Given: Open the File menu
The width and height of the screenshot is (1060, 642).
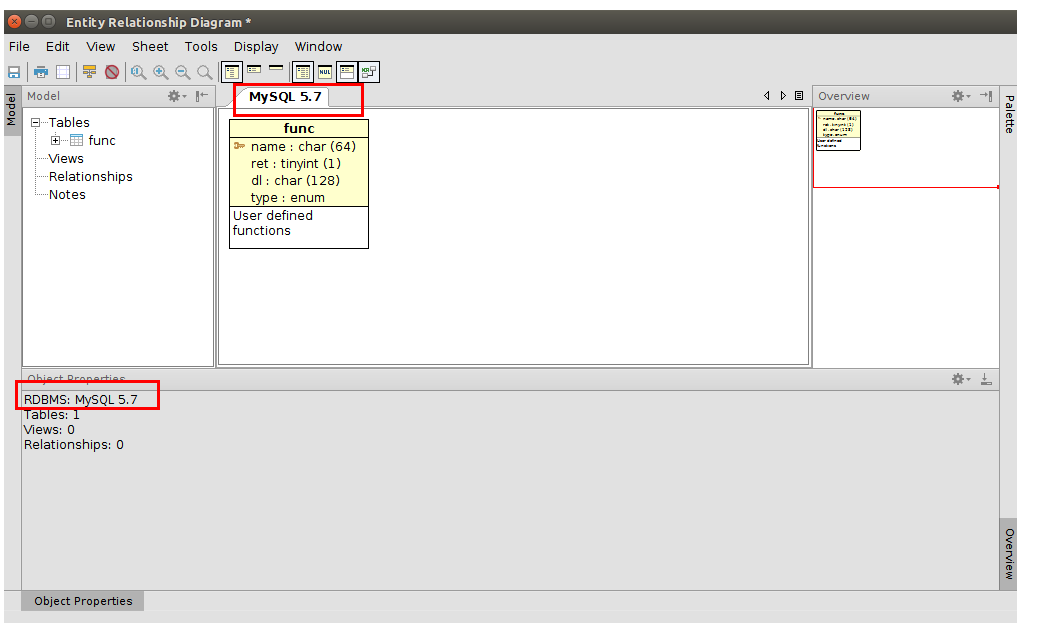Looking at the screenshot, I should tap(19, 47).
